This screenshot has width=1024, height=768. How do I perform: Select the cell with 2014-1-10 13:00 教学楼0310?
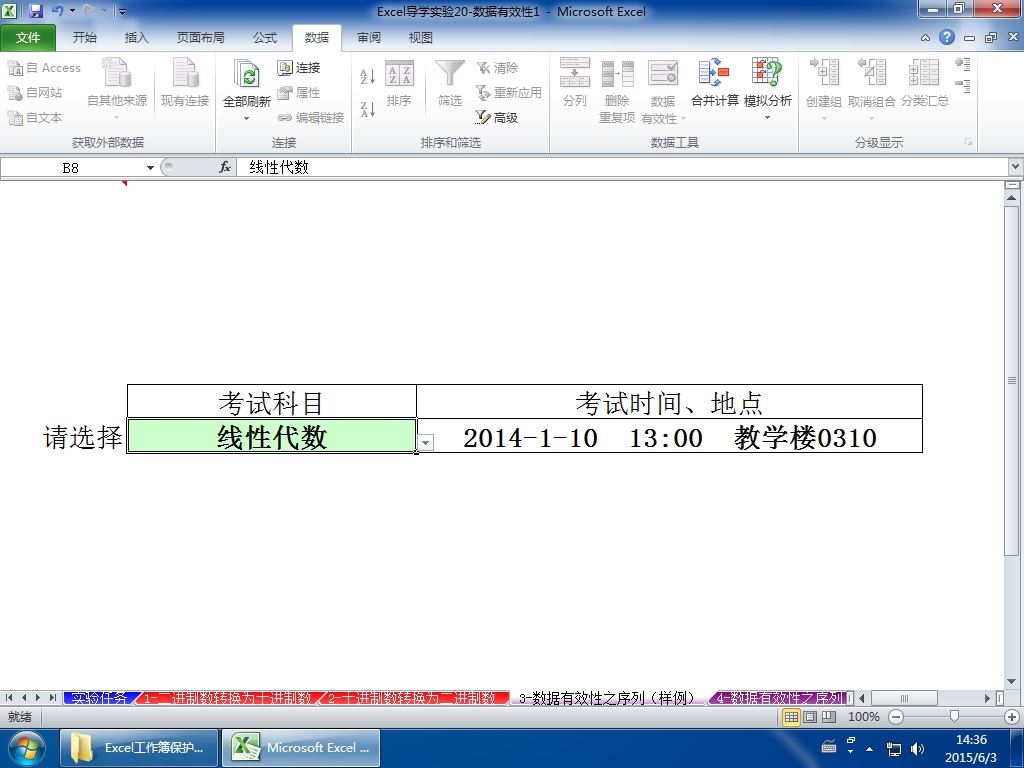point(669,436)
